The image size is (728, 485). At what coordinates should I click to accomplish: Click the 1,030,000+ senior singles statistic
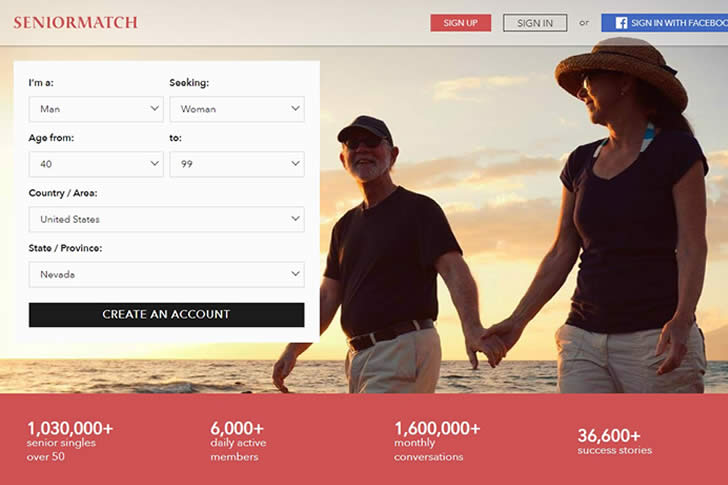coord(70,441)
